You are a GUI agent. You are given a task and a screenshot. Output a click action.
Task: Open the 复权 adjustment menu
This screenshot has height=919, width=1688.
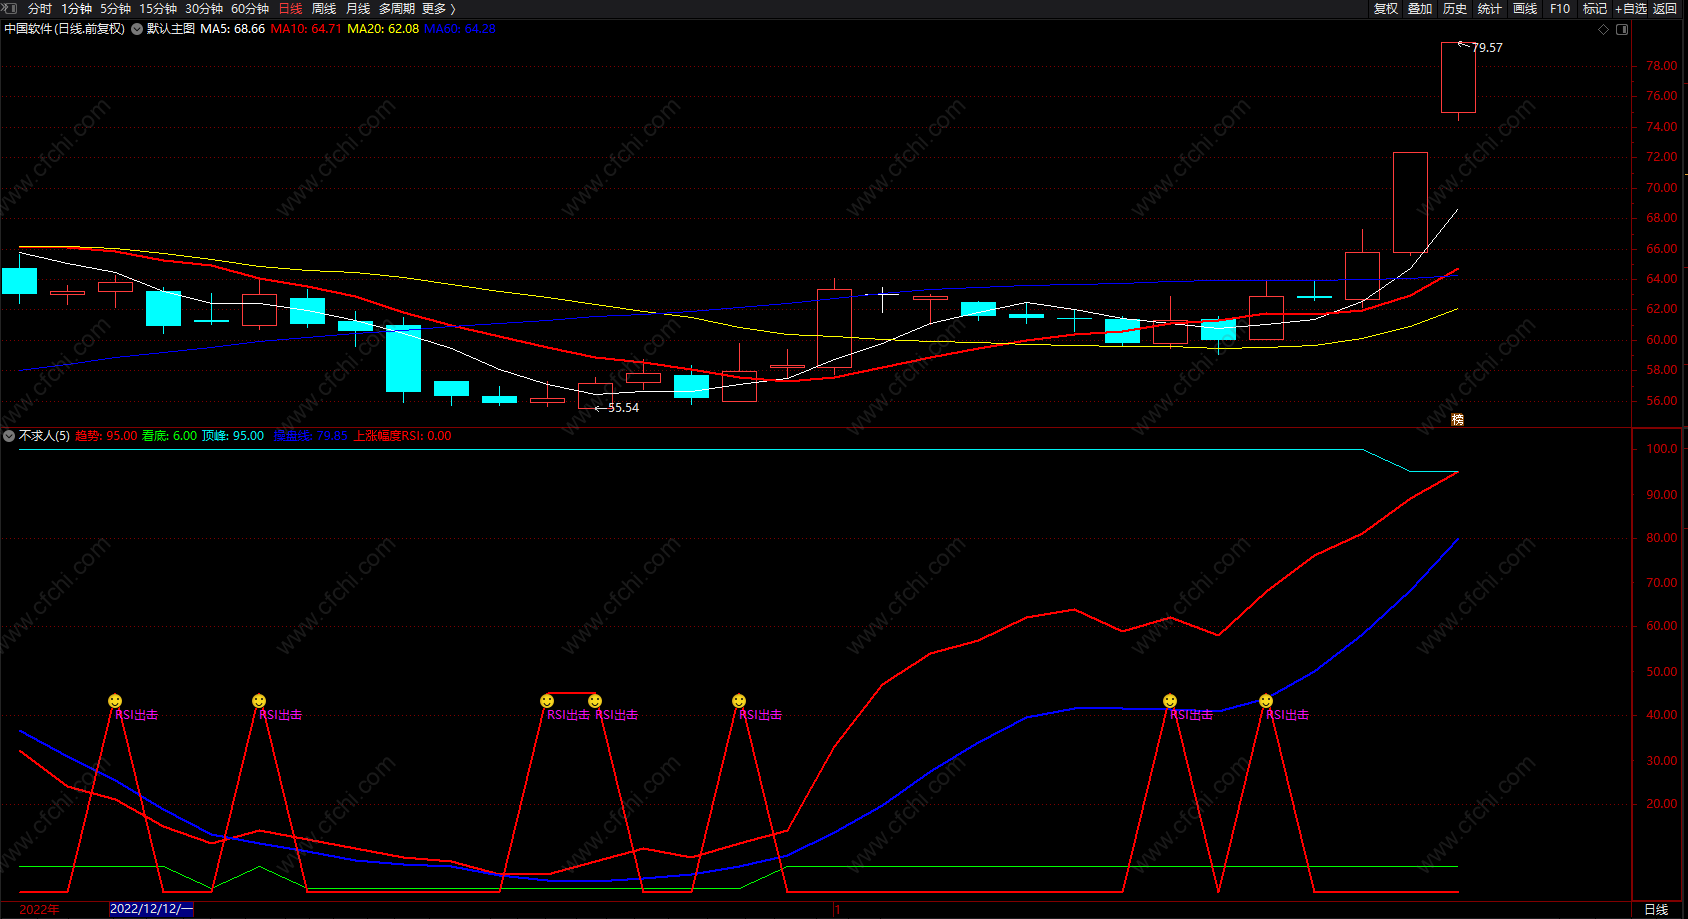click(1385, 8)
